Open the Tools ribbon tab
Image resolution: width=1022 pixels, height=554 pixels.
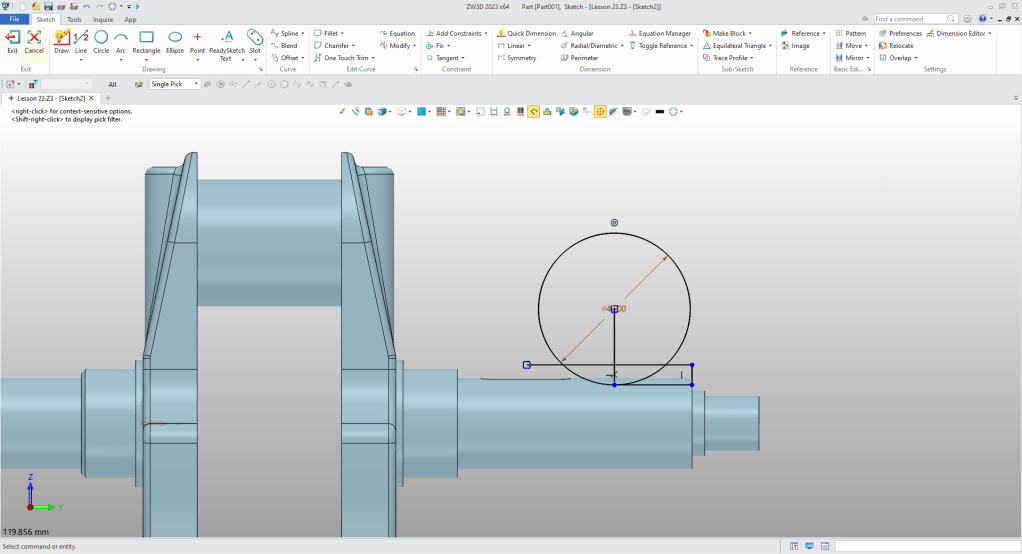click(74, 19)
